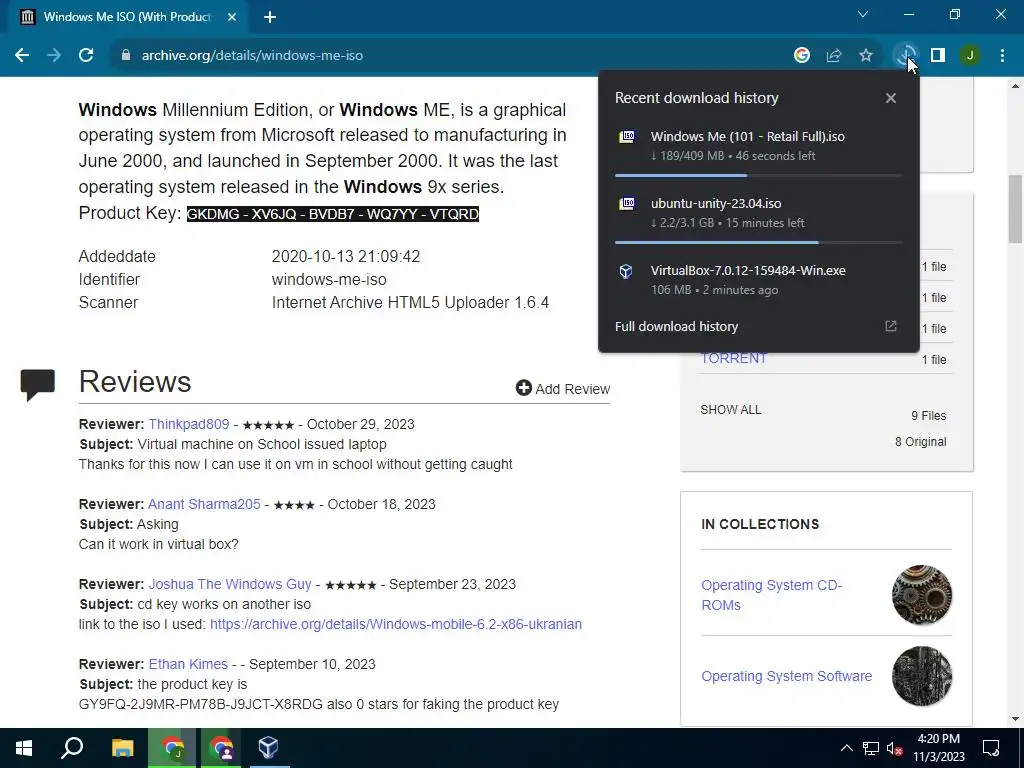This screenshot has height=768, width=1024.
Task: Click the scrollbar down arrow
Action: [x=1016, y=719]
